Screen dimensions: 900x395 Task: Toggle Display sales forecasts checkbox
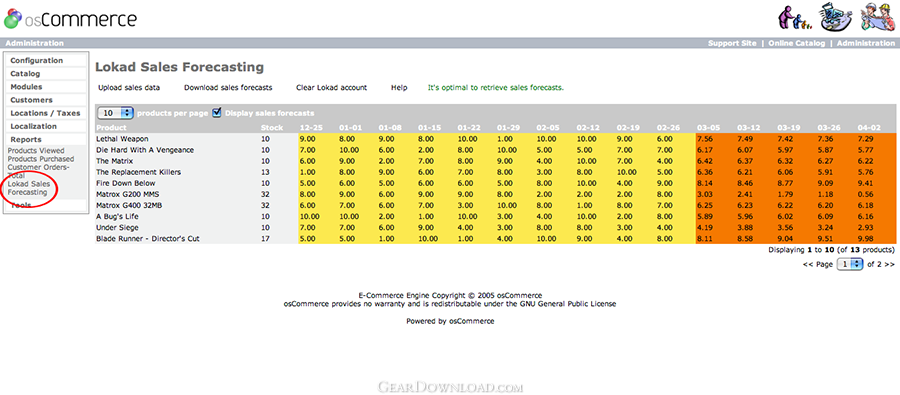click(x=217, y=113)
